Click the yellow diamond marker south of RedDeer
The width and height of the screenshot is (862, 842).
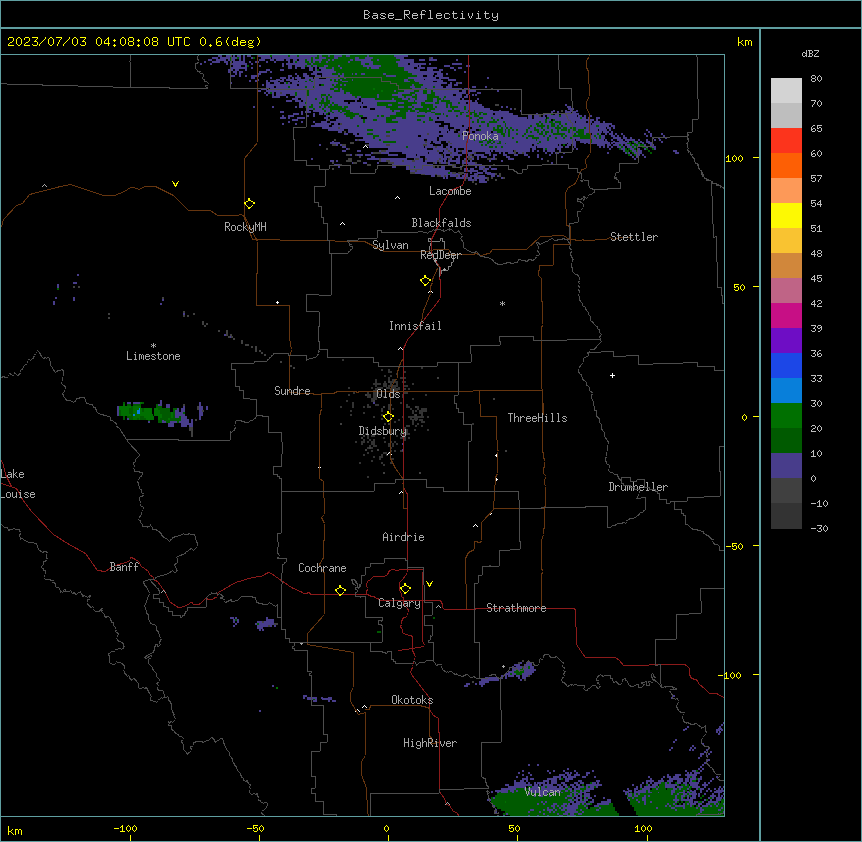(x=426, y=281)
